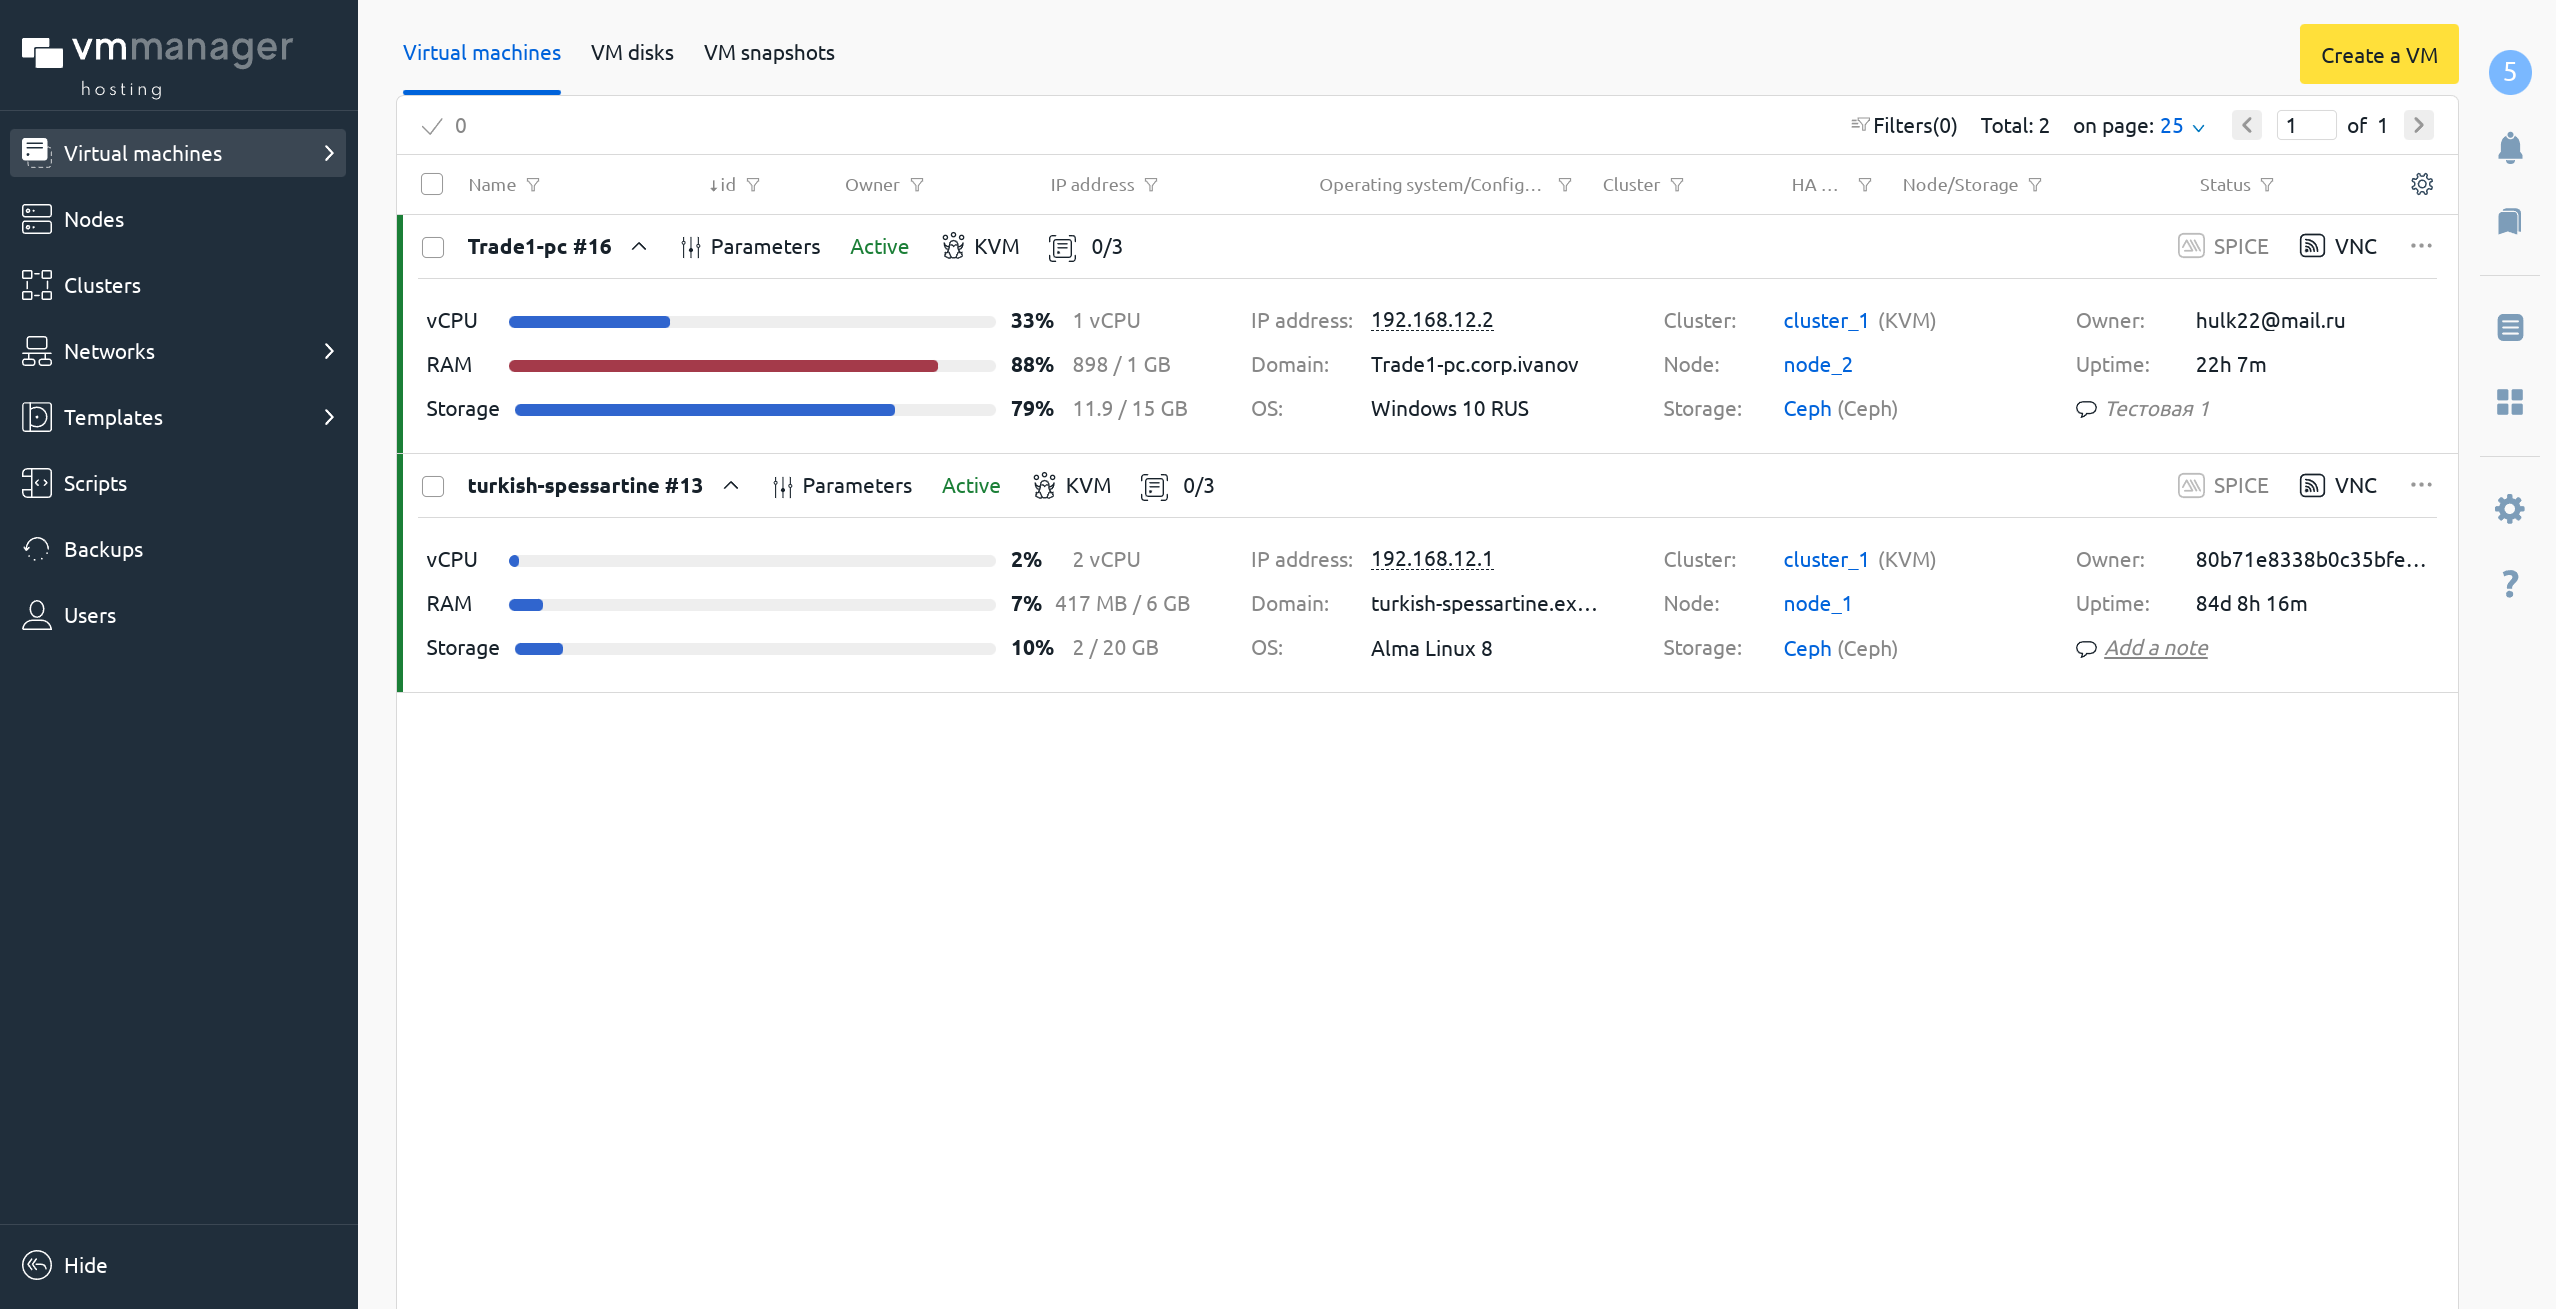
Task: Open VNC console for turkish-spessartine
Action: point(2340,486)
